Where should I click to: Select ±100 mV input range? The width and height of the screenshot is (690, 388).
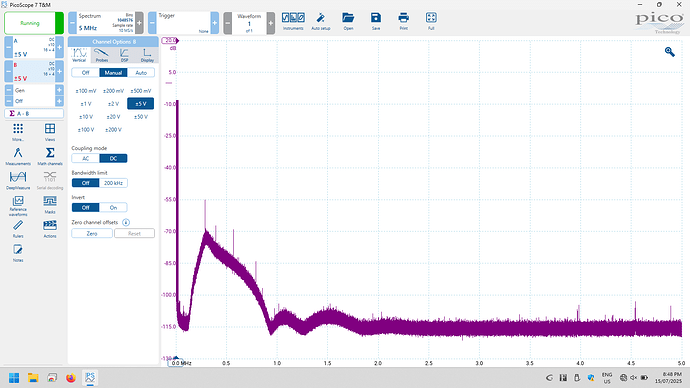pos(86,91)
